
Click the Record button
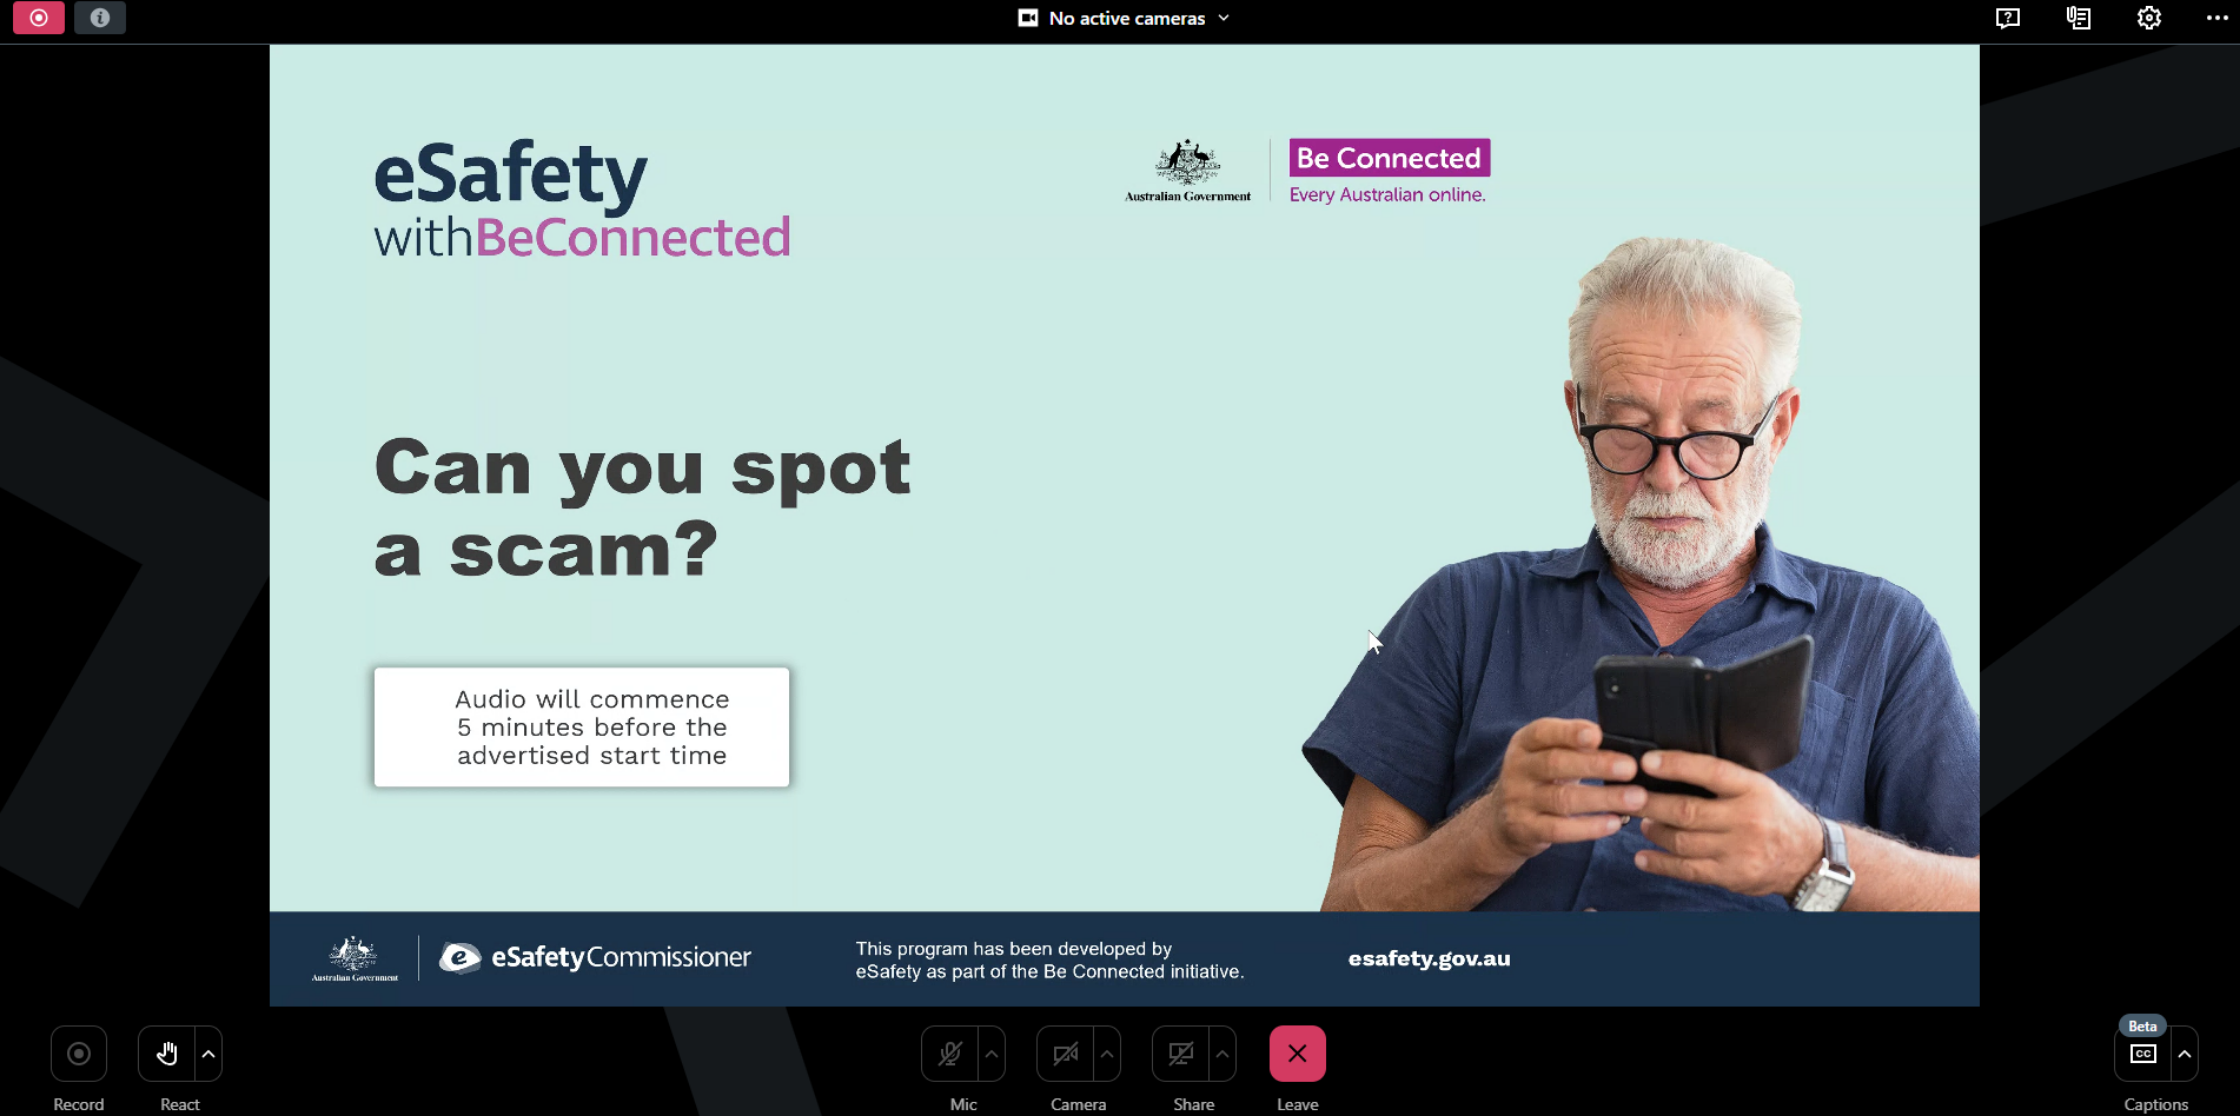tap(79, 1053)
